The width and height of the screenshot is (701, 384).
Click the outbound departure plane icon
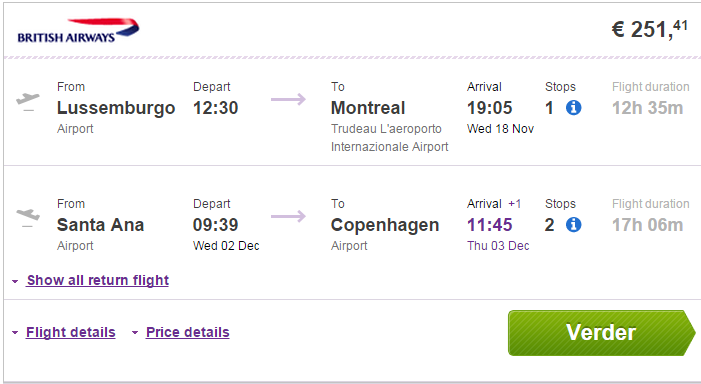click(x=28, y=101)
